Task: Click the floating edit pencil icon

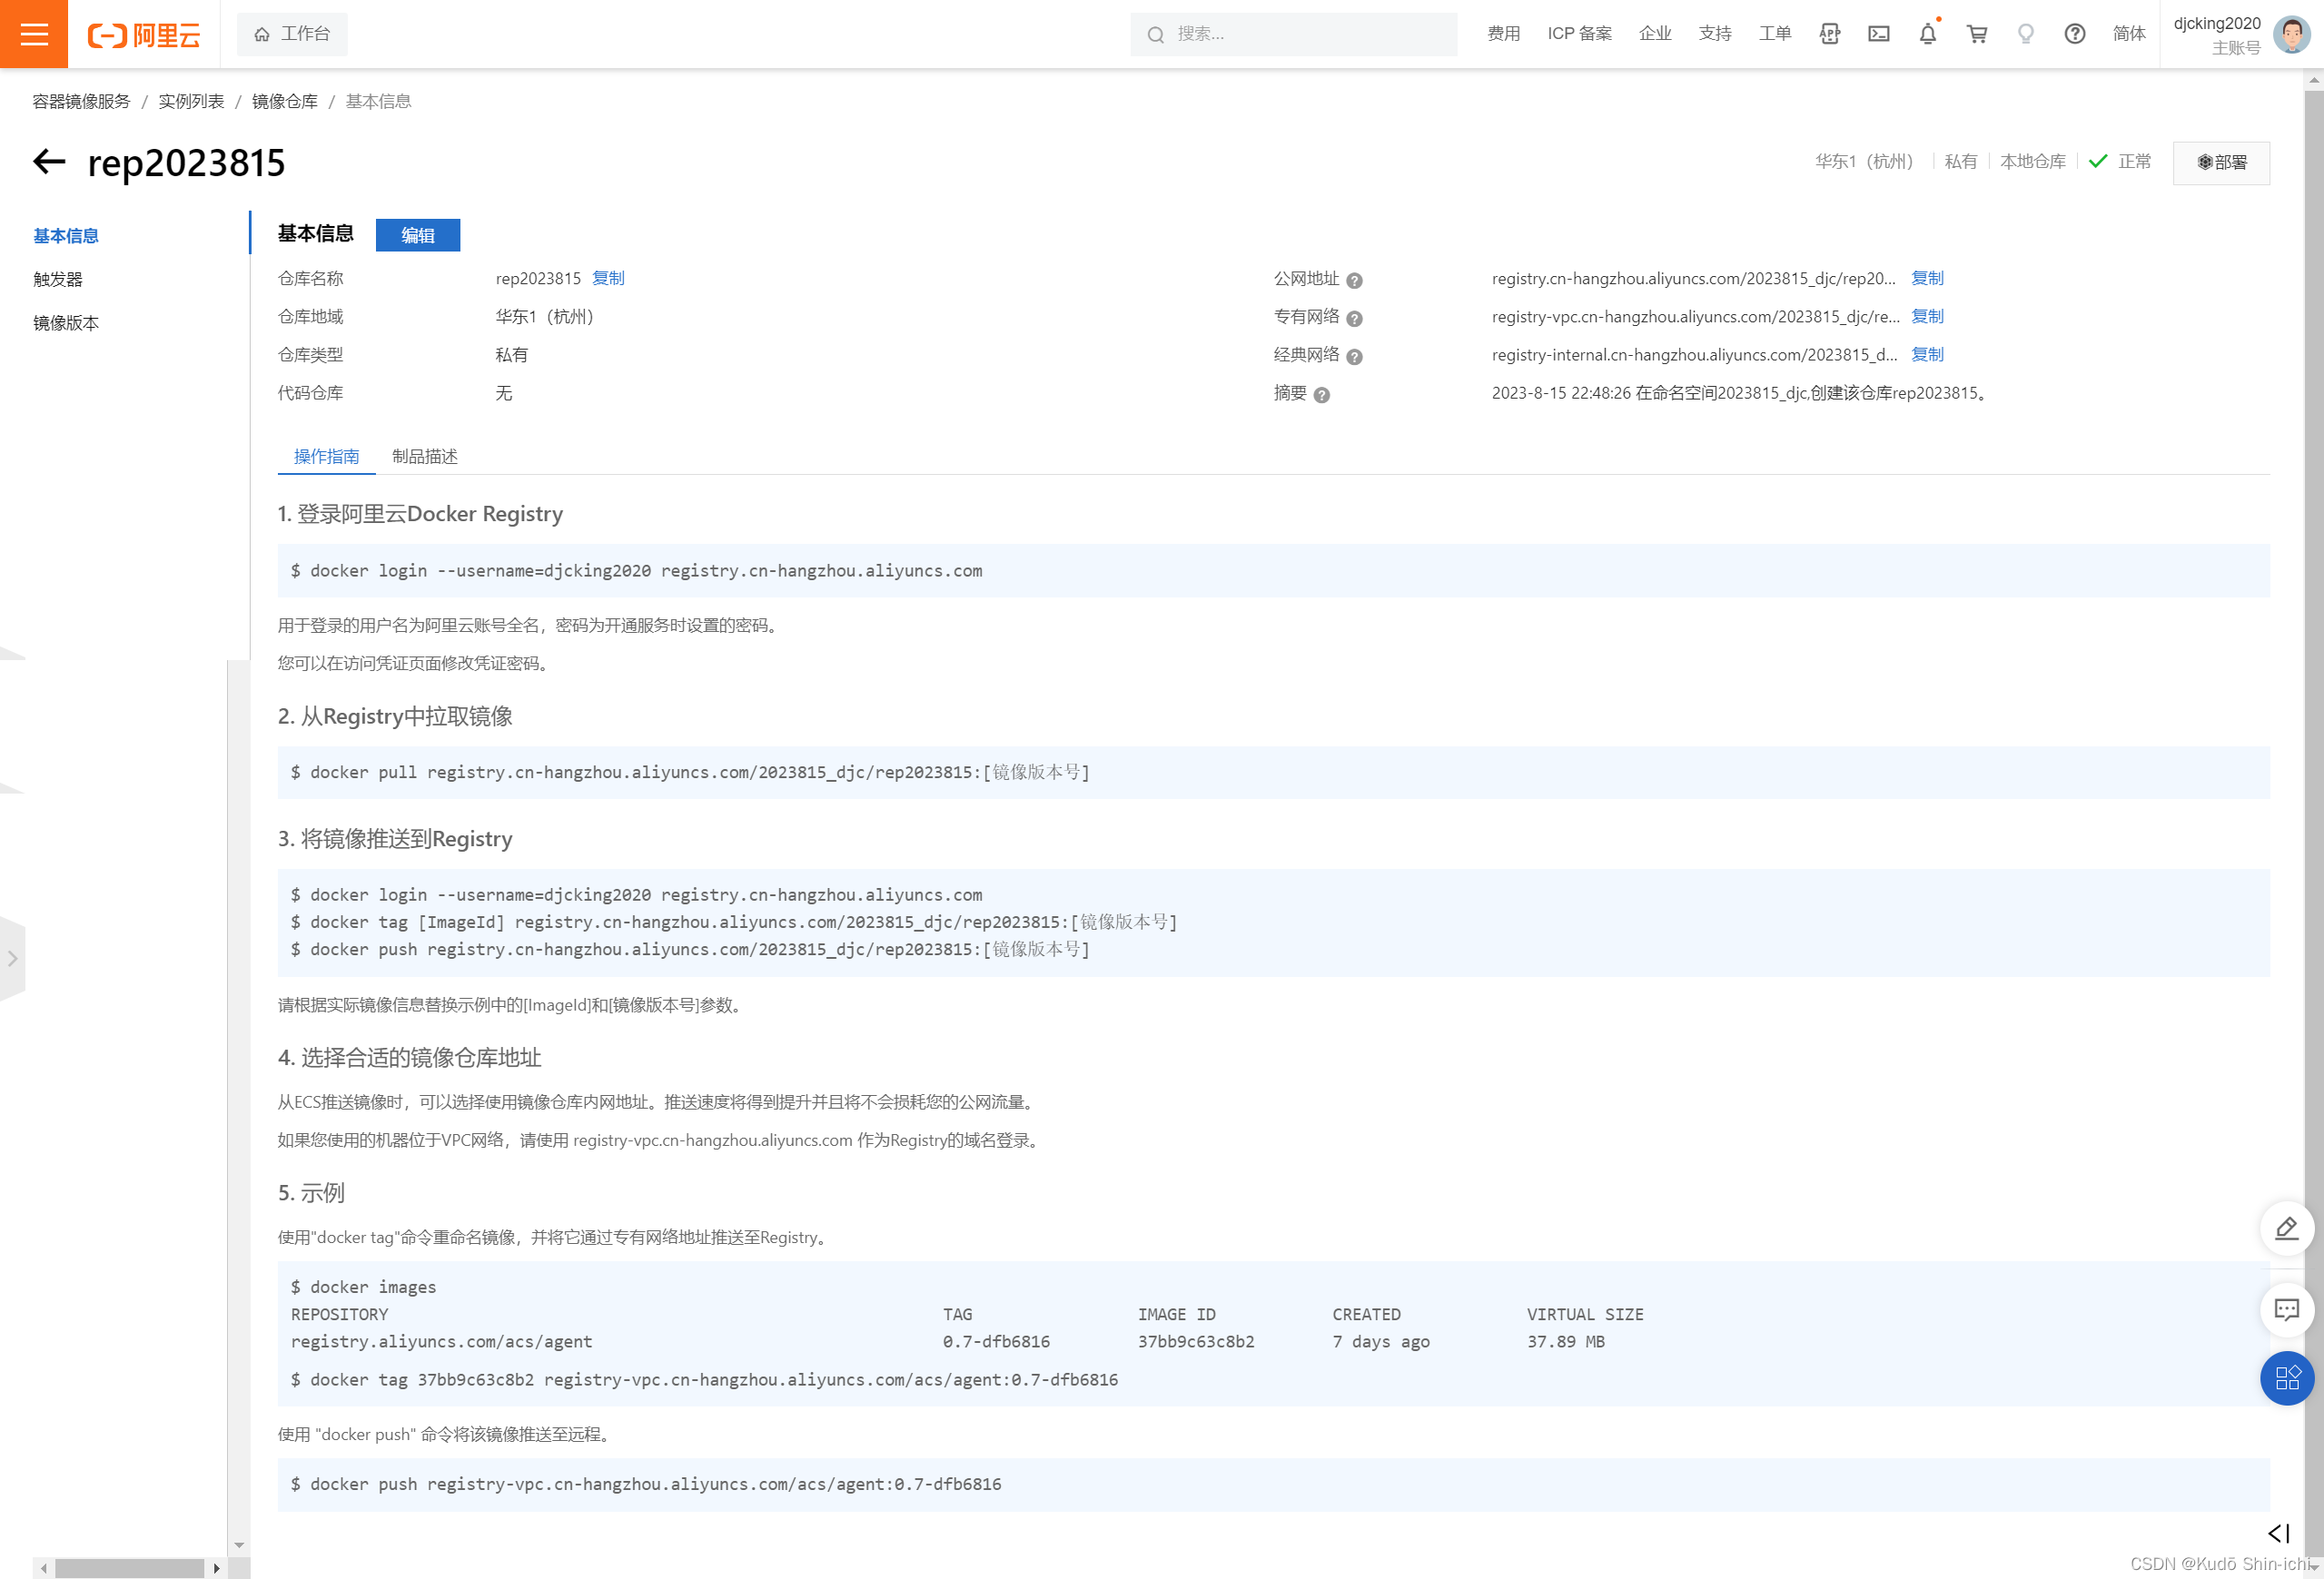Action: click(2286, 1229)
